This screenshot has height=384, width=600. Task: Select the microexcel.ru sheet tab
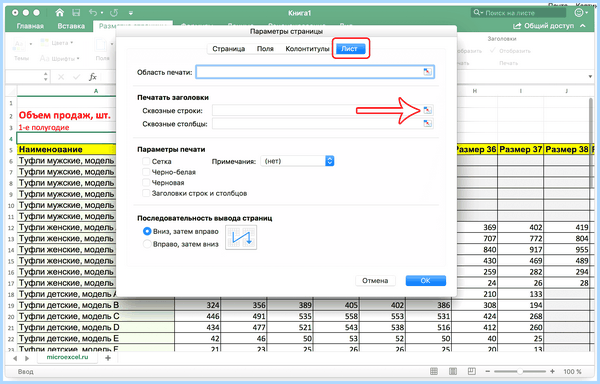(67, 357)
